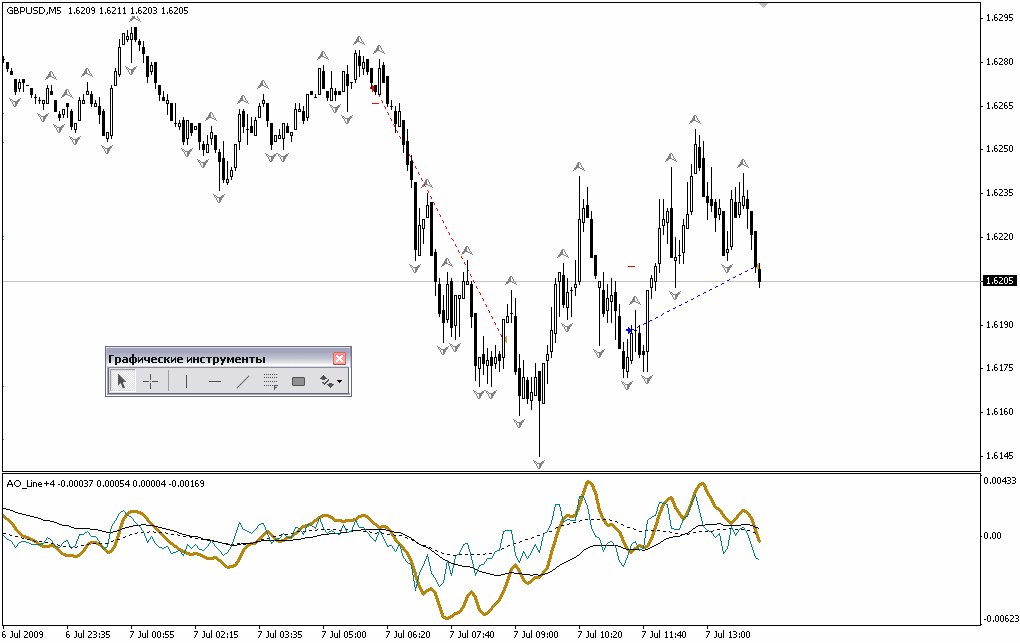This screenshot has height=643, width=1020.
Task: Click the blue cross trendline anchor
Action: point(629,330)
